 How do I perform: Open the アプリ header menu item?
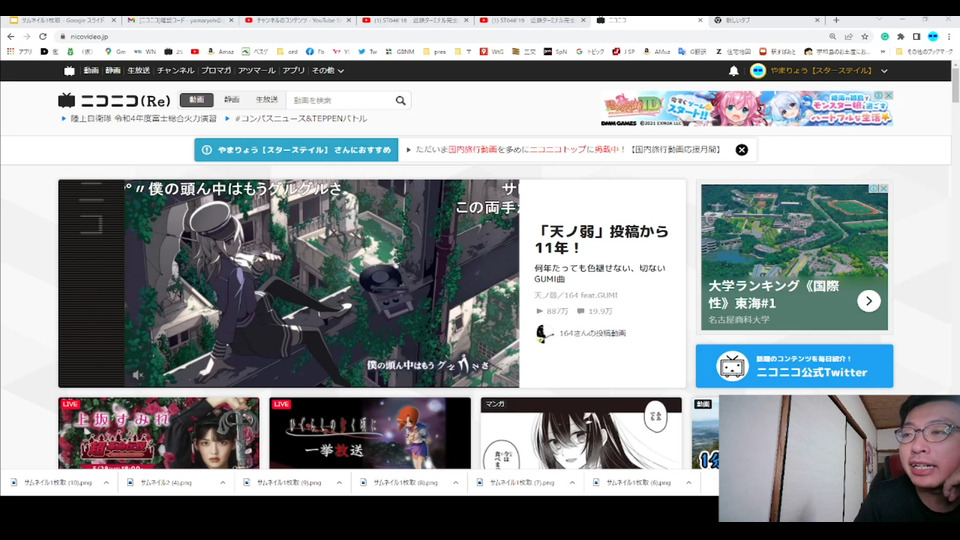[293, 71]
